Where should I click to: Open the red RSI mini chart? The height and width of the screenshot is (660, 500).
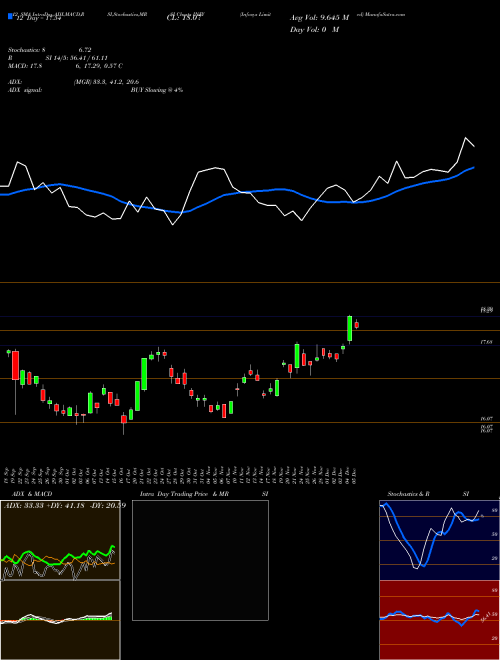[x=439, y=620]
